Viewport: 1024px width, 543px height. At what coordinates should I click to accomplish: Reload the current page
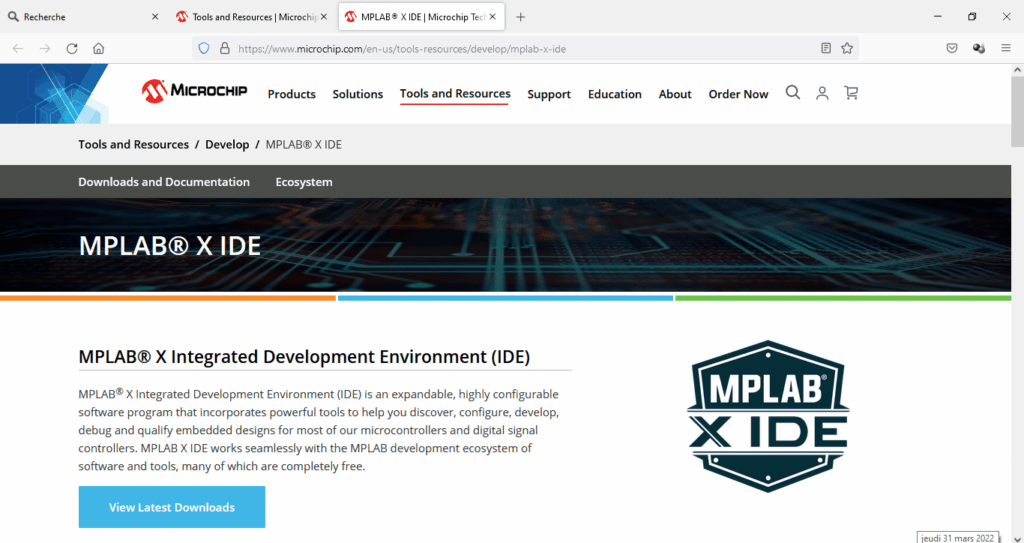pos(72,48)
